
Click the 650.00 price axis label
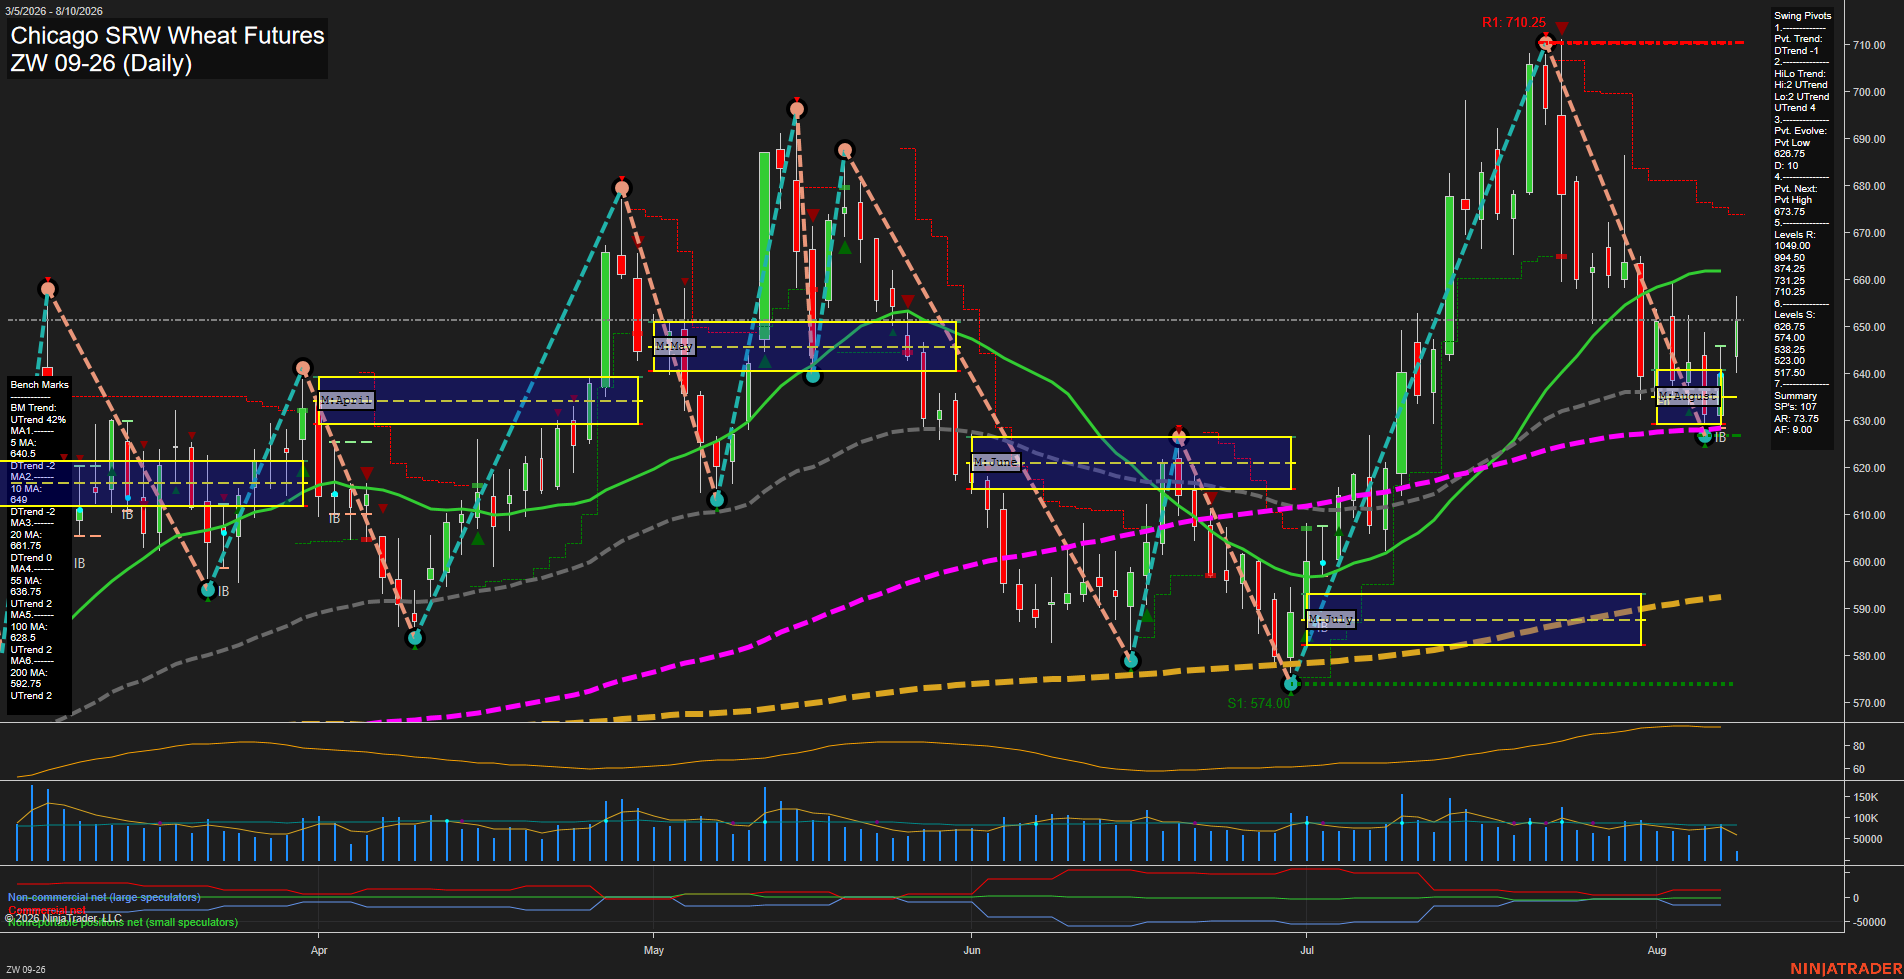click(x=1869, y=327)
